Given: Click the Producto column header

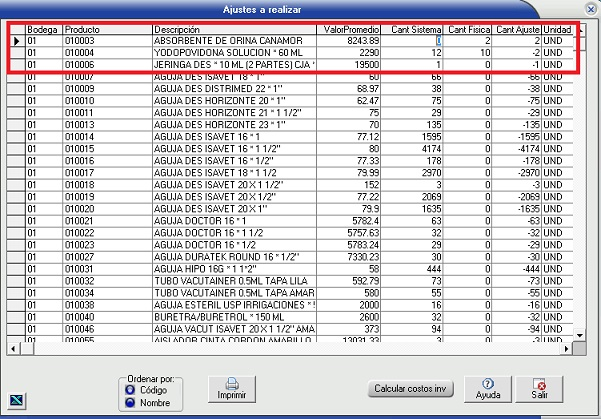Looking at the screenshot, I should click(107, 30).
